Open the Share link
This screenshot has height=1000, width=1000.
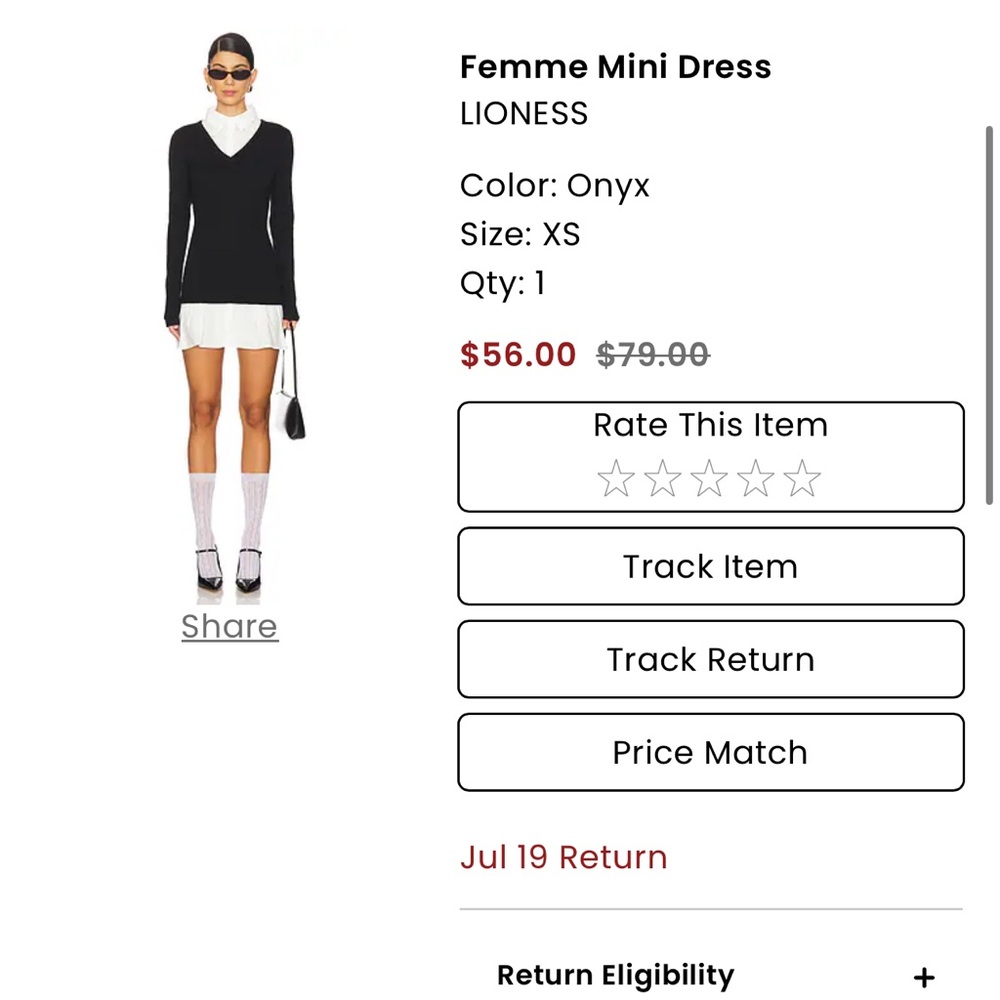click(228, 626)
